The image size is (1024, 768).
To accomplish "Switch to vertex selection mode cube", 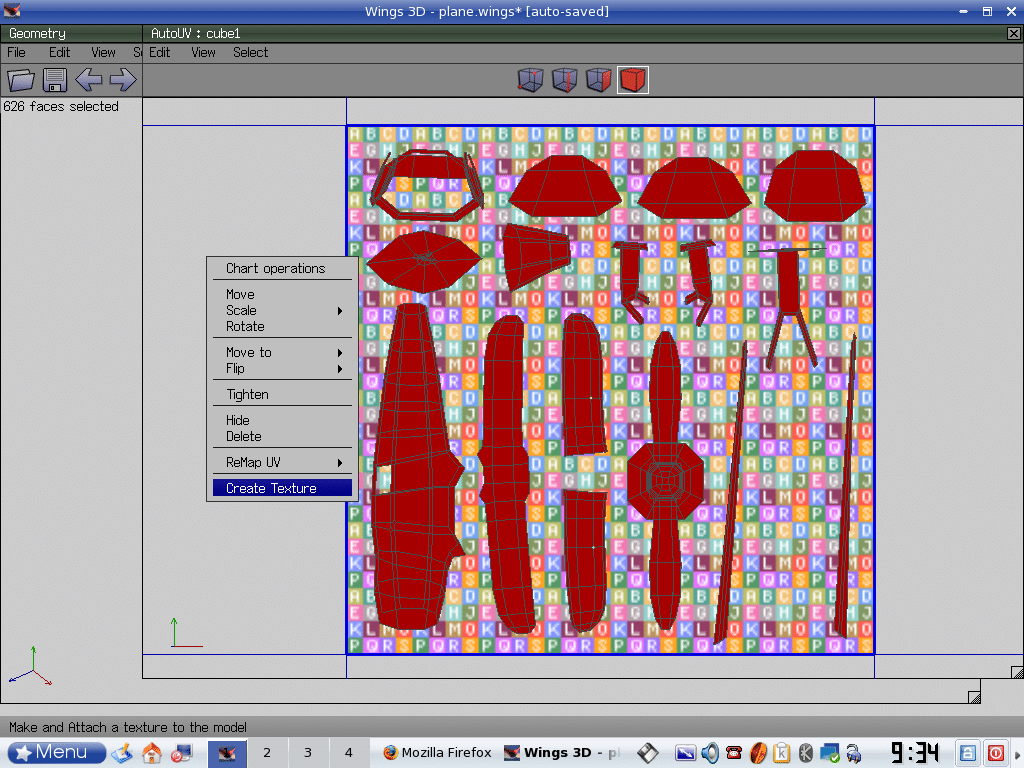I will 531,80.
